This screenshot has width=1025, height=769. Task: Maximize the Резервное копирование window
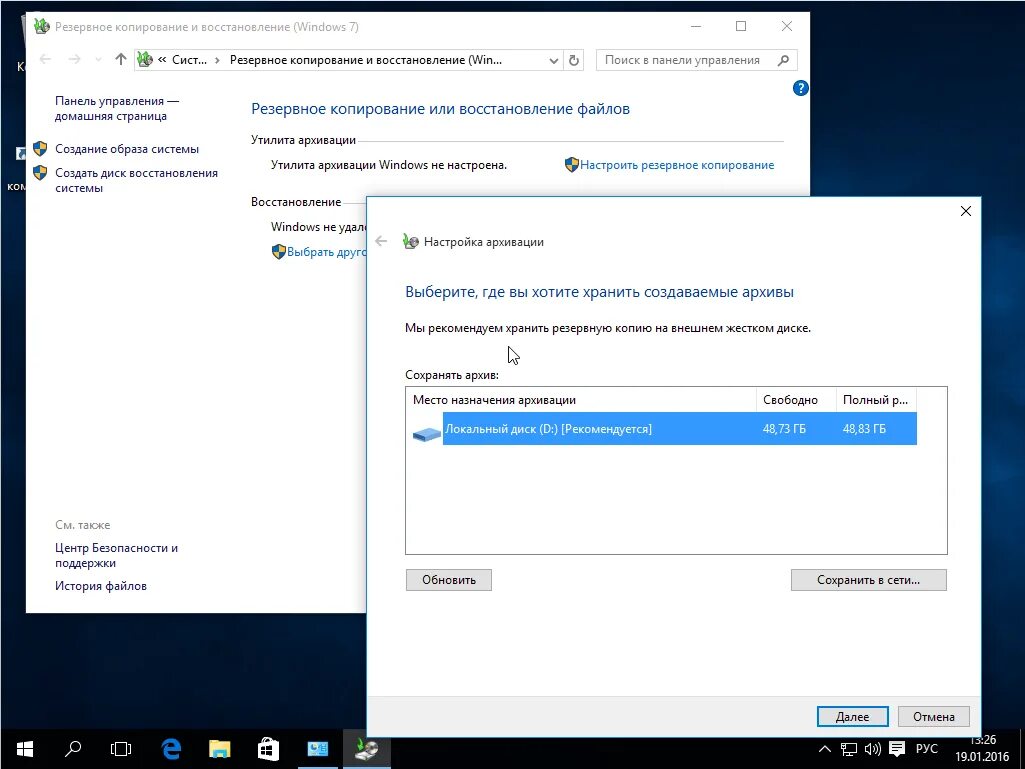pos(741,26)
